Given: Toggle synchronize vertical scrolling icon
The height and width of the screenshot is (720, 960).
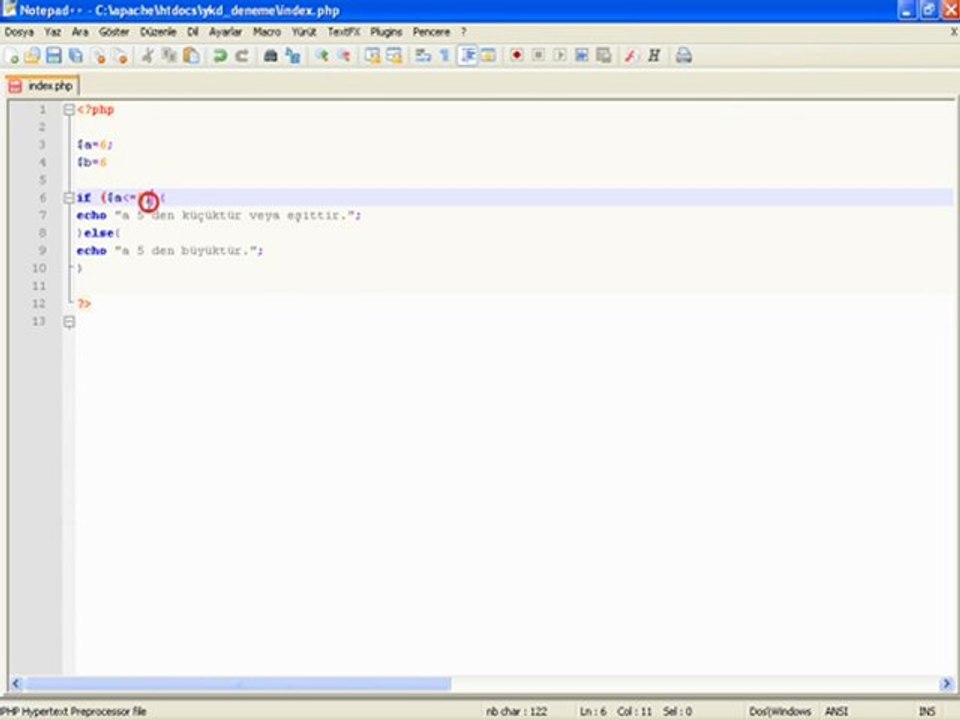Looking at the screenshot, I should [x=372, y=56].
